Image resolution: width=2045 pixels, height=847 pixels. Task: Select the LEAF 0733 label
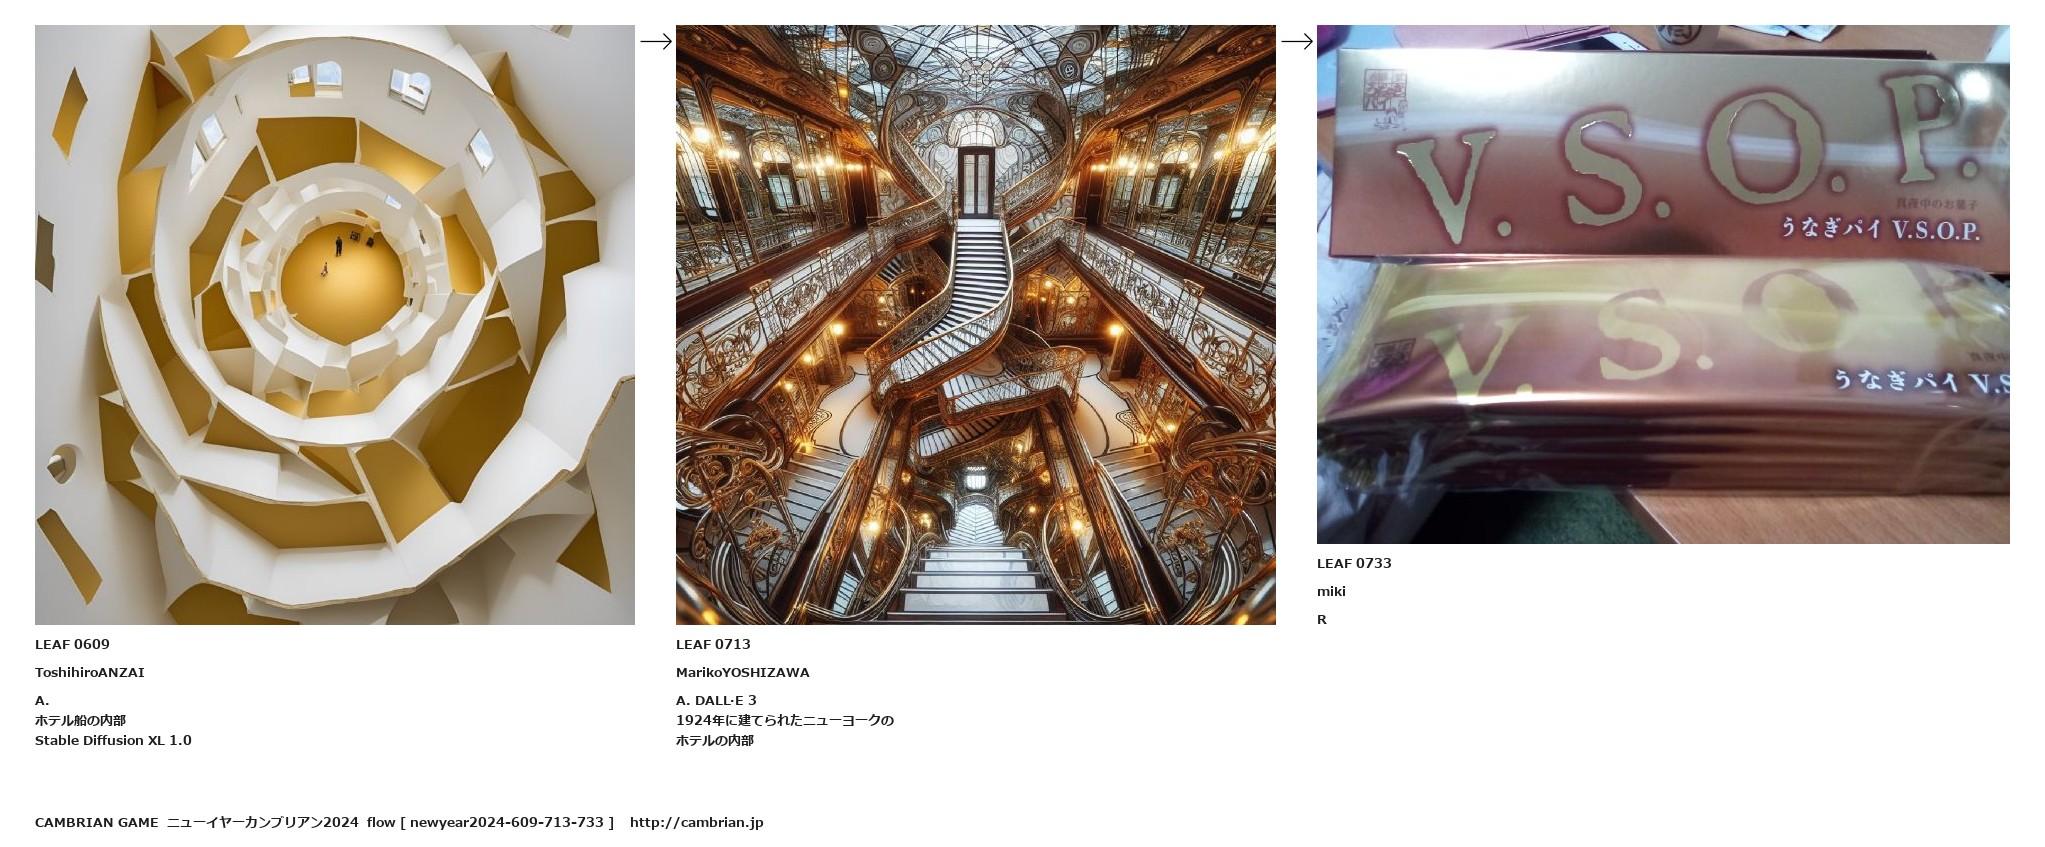(1354, 563)
